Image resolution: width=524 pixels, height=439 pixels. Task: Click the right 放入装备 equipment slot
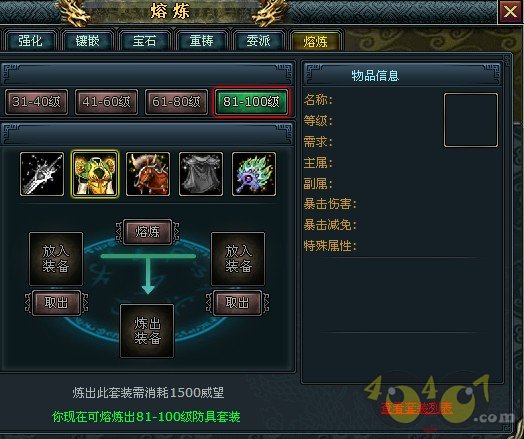pos(238,259)
